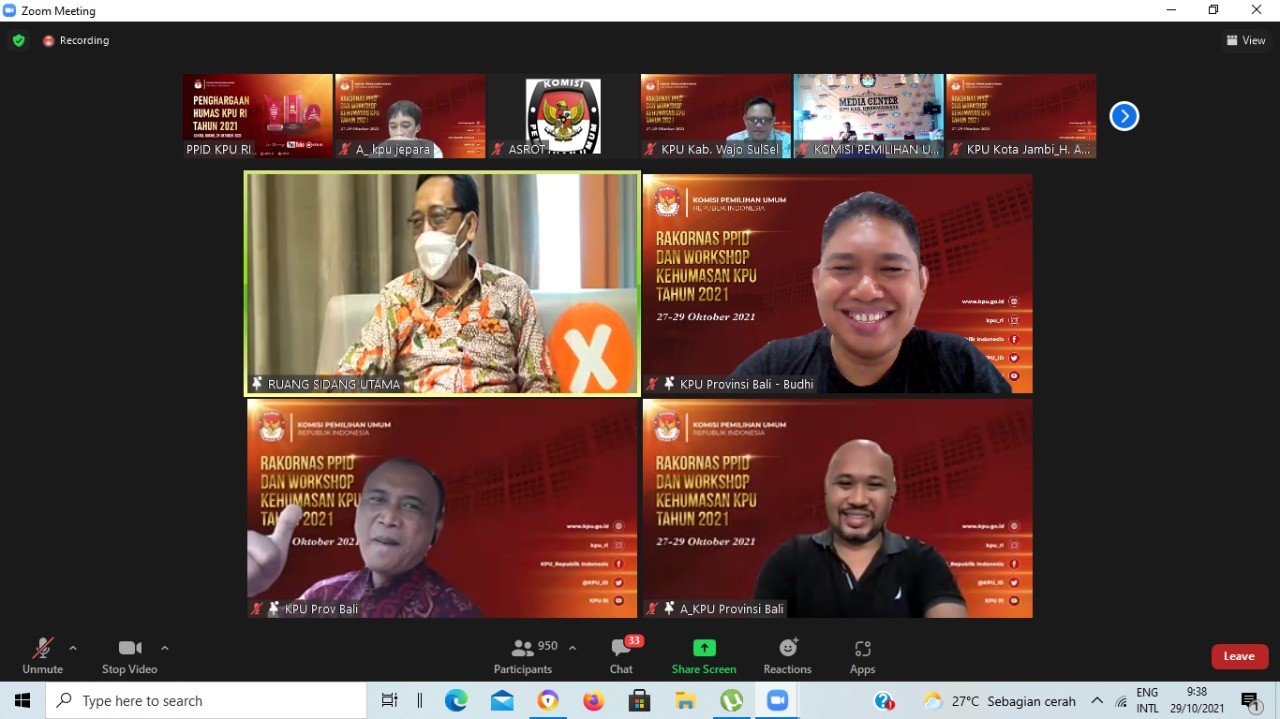Expand the participants options caret
This screenshot has width=1280, height=719.
tap(572, 648)
